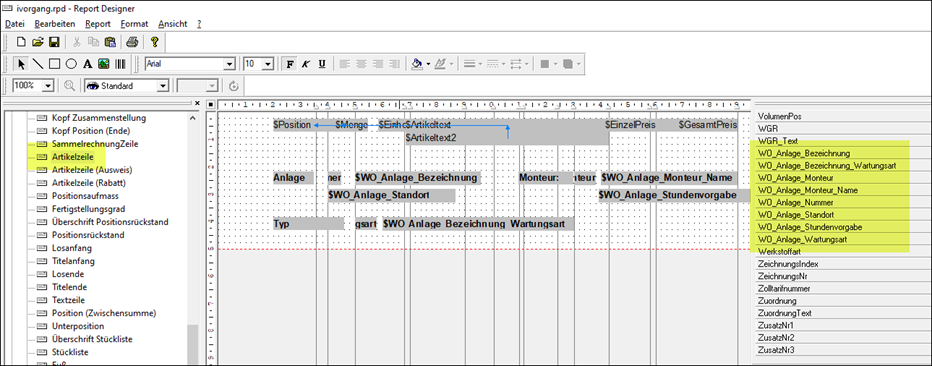Open the font size 10 dropdown
The image size is (932, 366).
coord(267,64)
